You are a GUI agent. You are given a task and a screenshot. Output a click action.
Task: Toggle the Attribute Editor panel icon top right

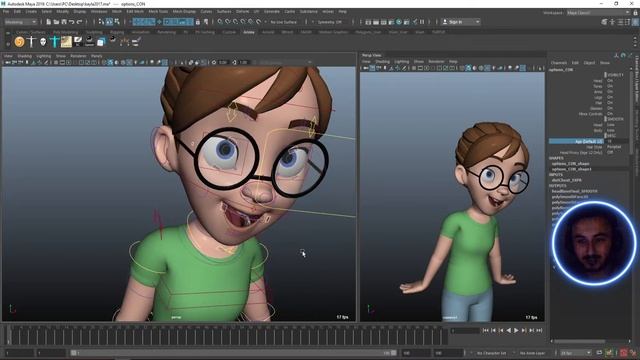[x=620, y=22]
